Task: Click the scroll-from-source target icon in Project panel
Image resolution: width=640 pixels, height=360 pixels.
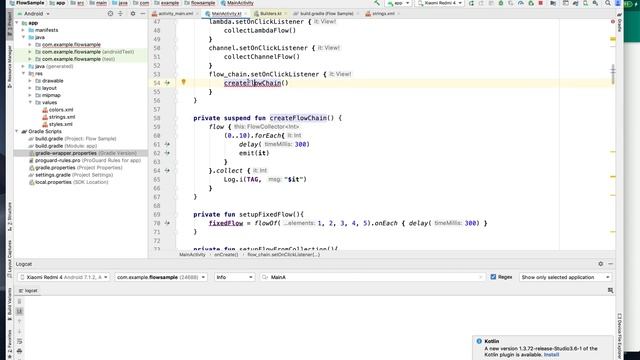Action: point(110,13)
